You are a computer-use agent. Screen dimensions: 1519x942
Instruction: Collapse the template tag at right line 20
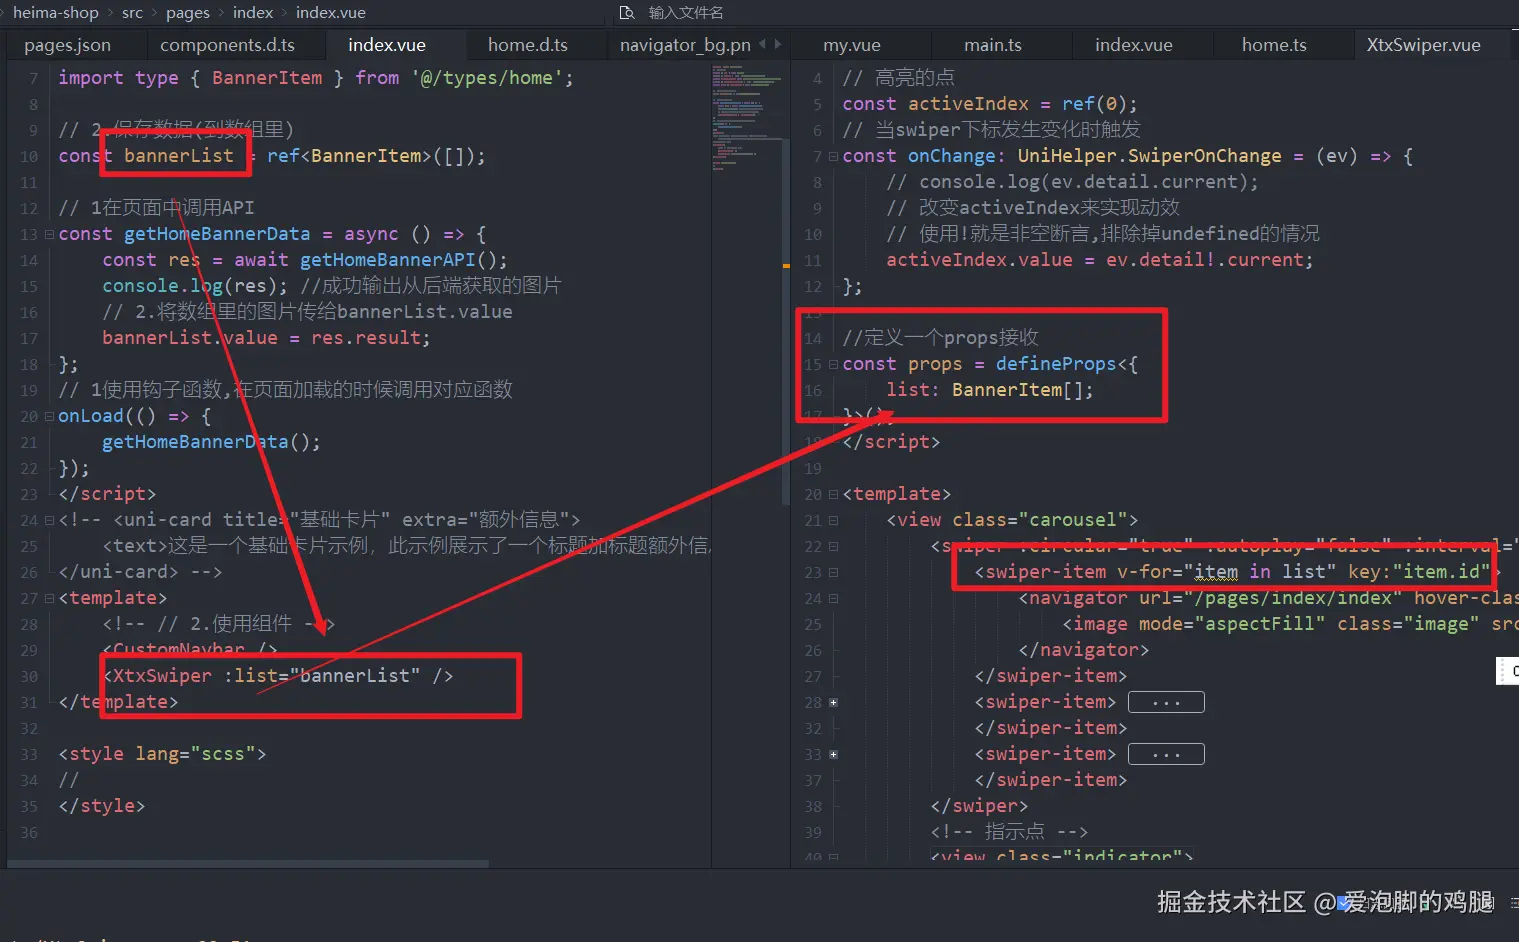tap(832, 494)
